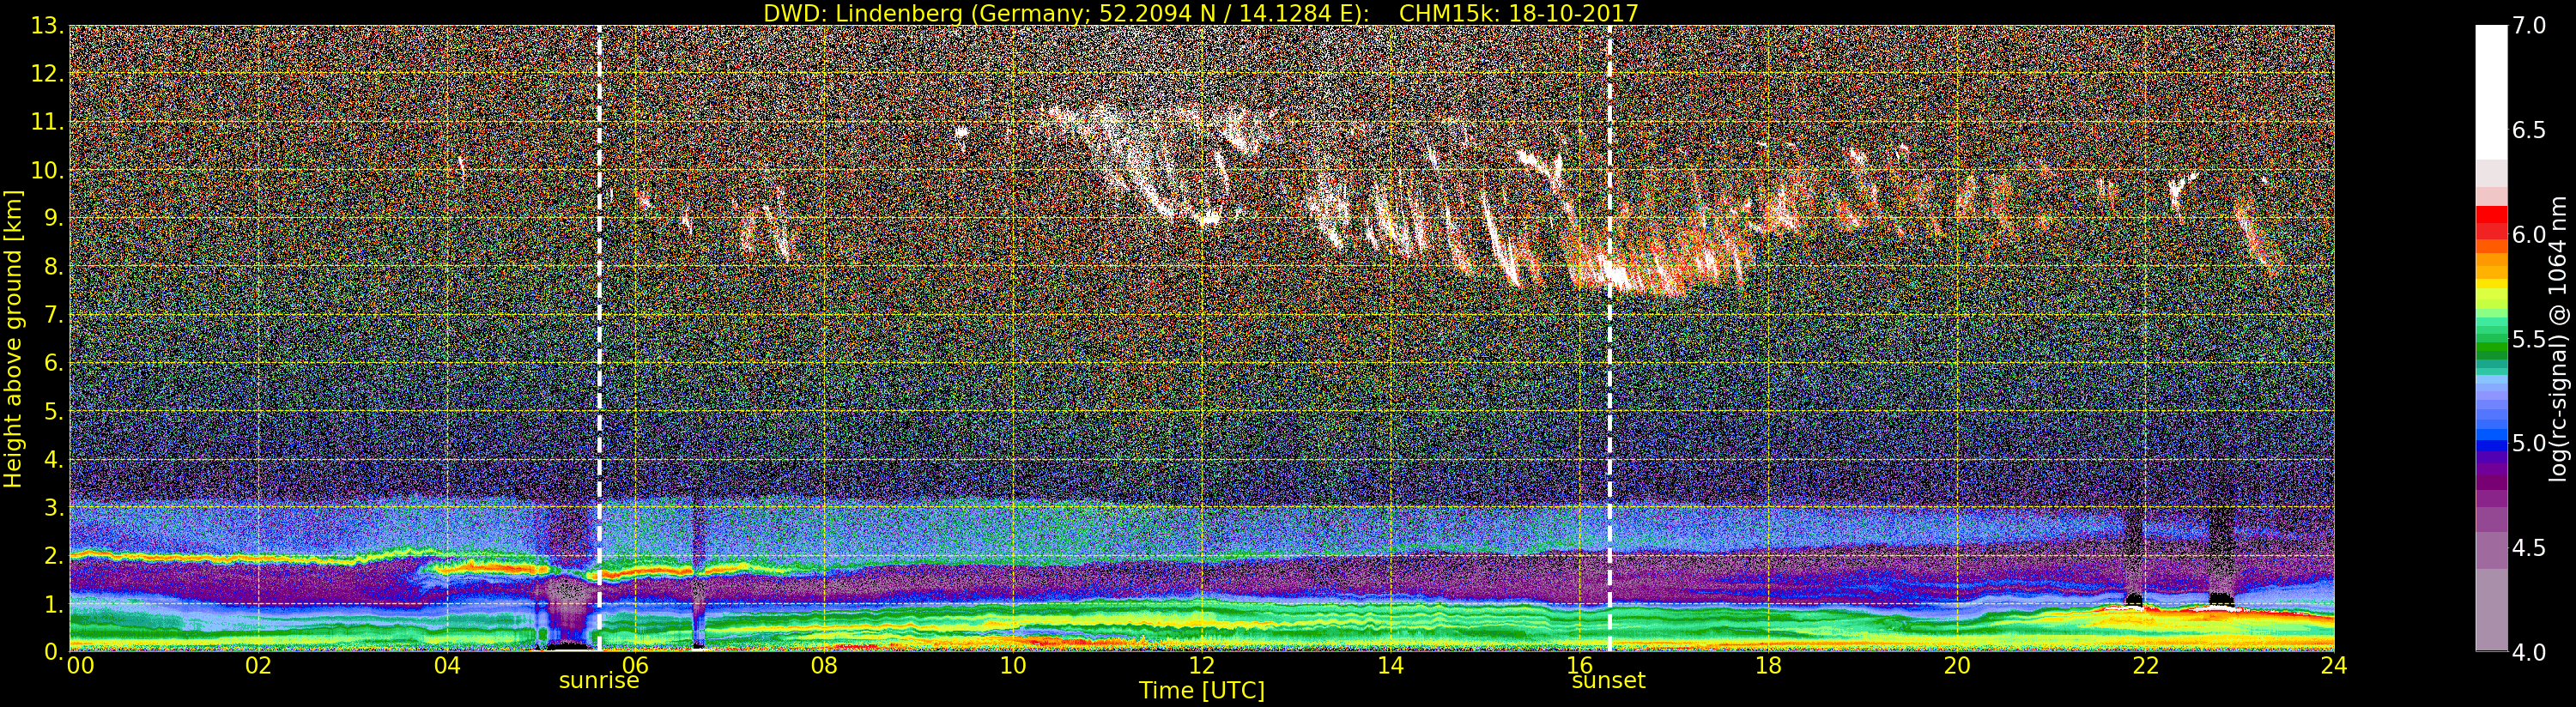Click the 'sunset' label below the axis
2576x707 pixels.
point(1608,681)
